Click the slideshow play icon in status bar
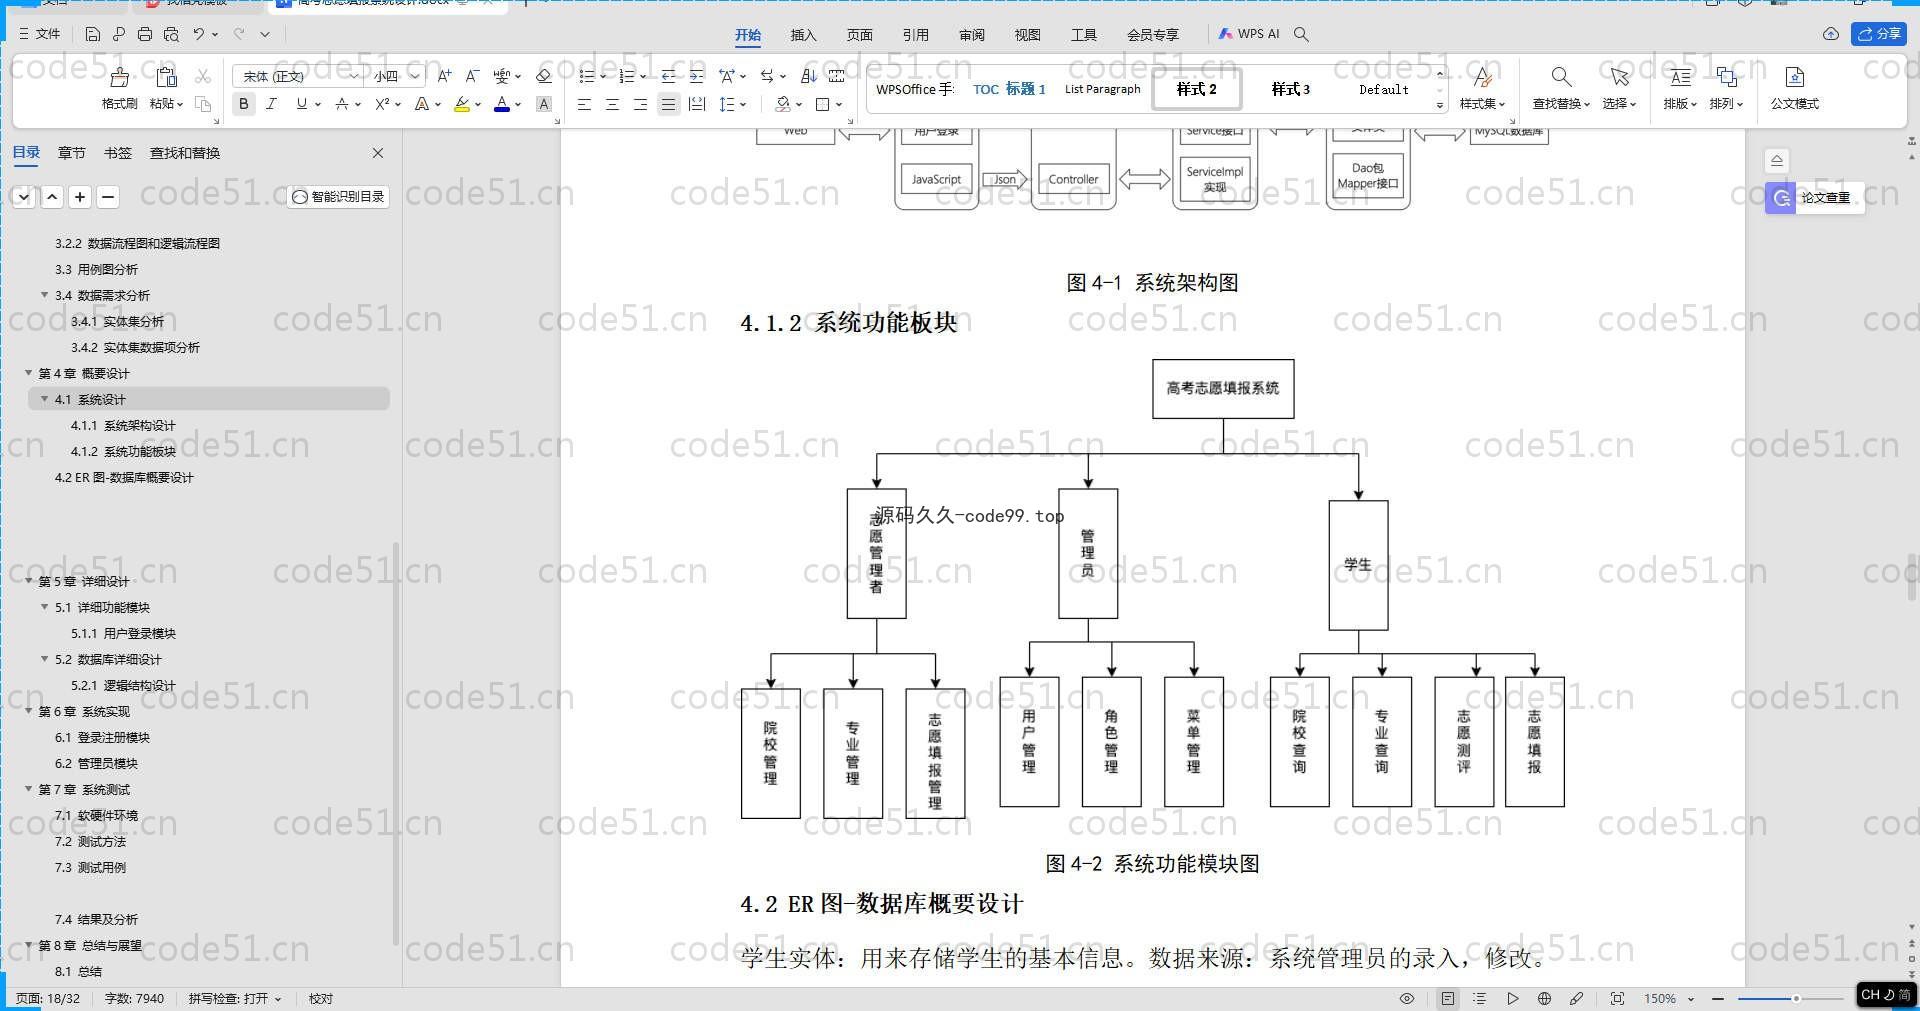Screen dimensions: 1920x1011 (1512, 998)
